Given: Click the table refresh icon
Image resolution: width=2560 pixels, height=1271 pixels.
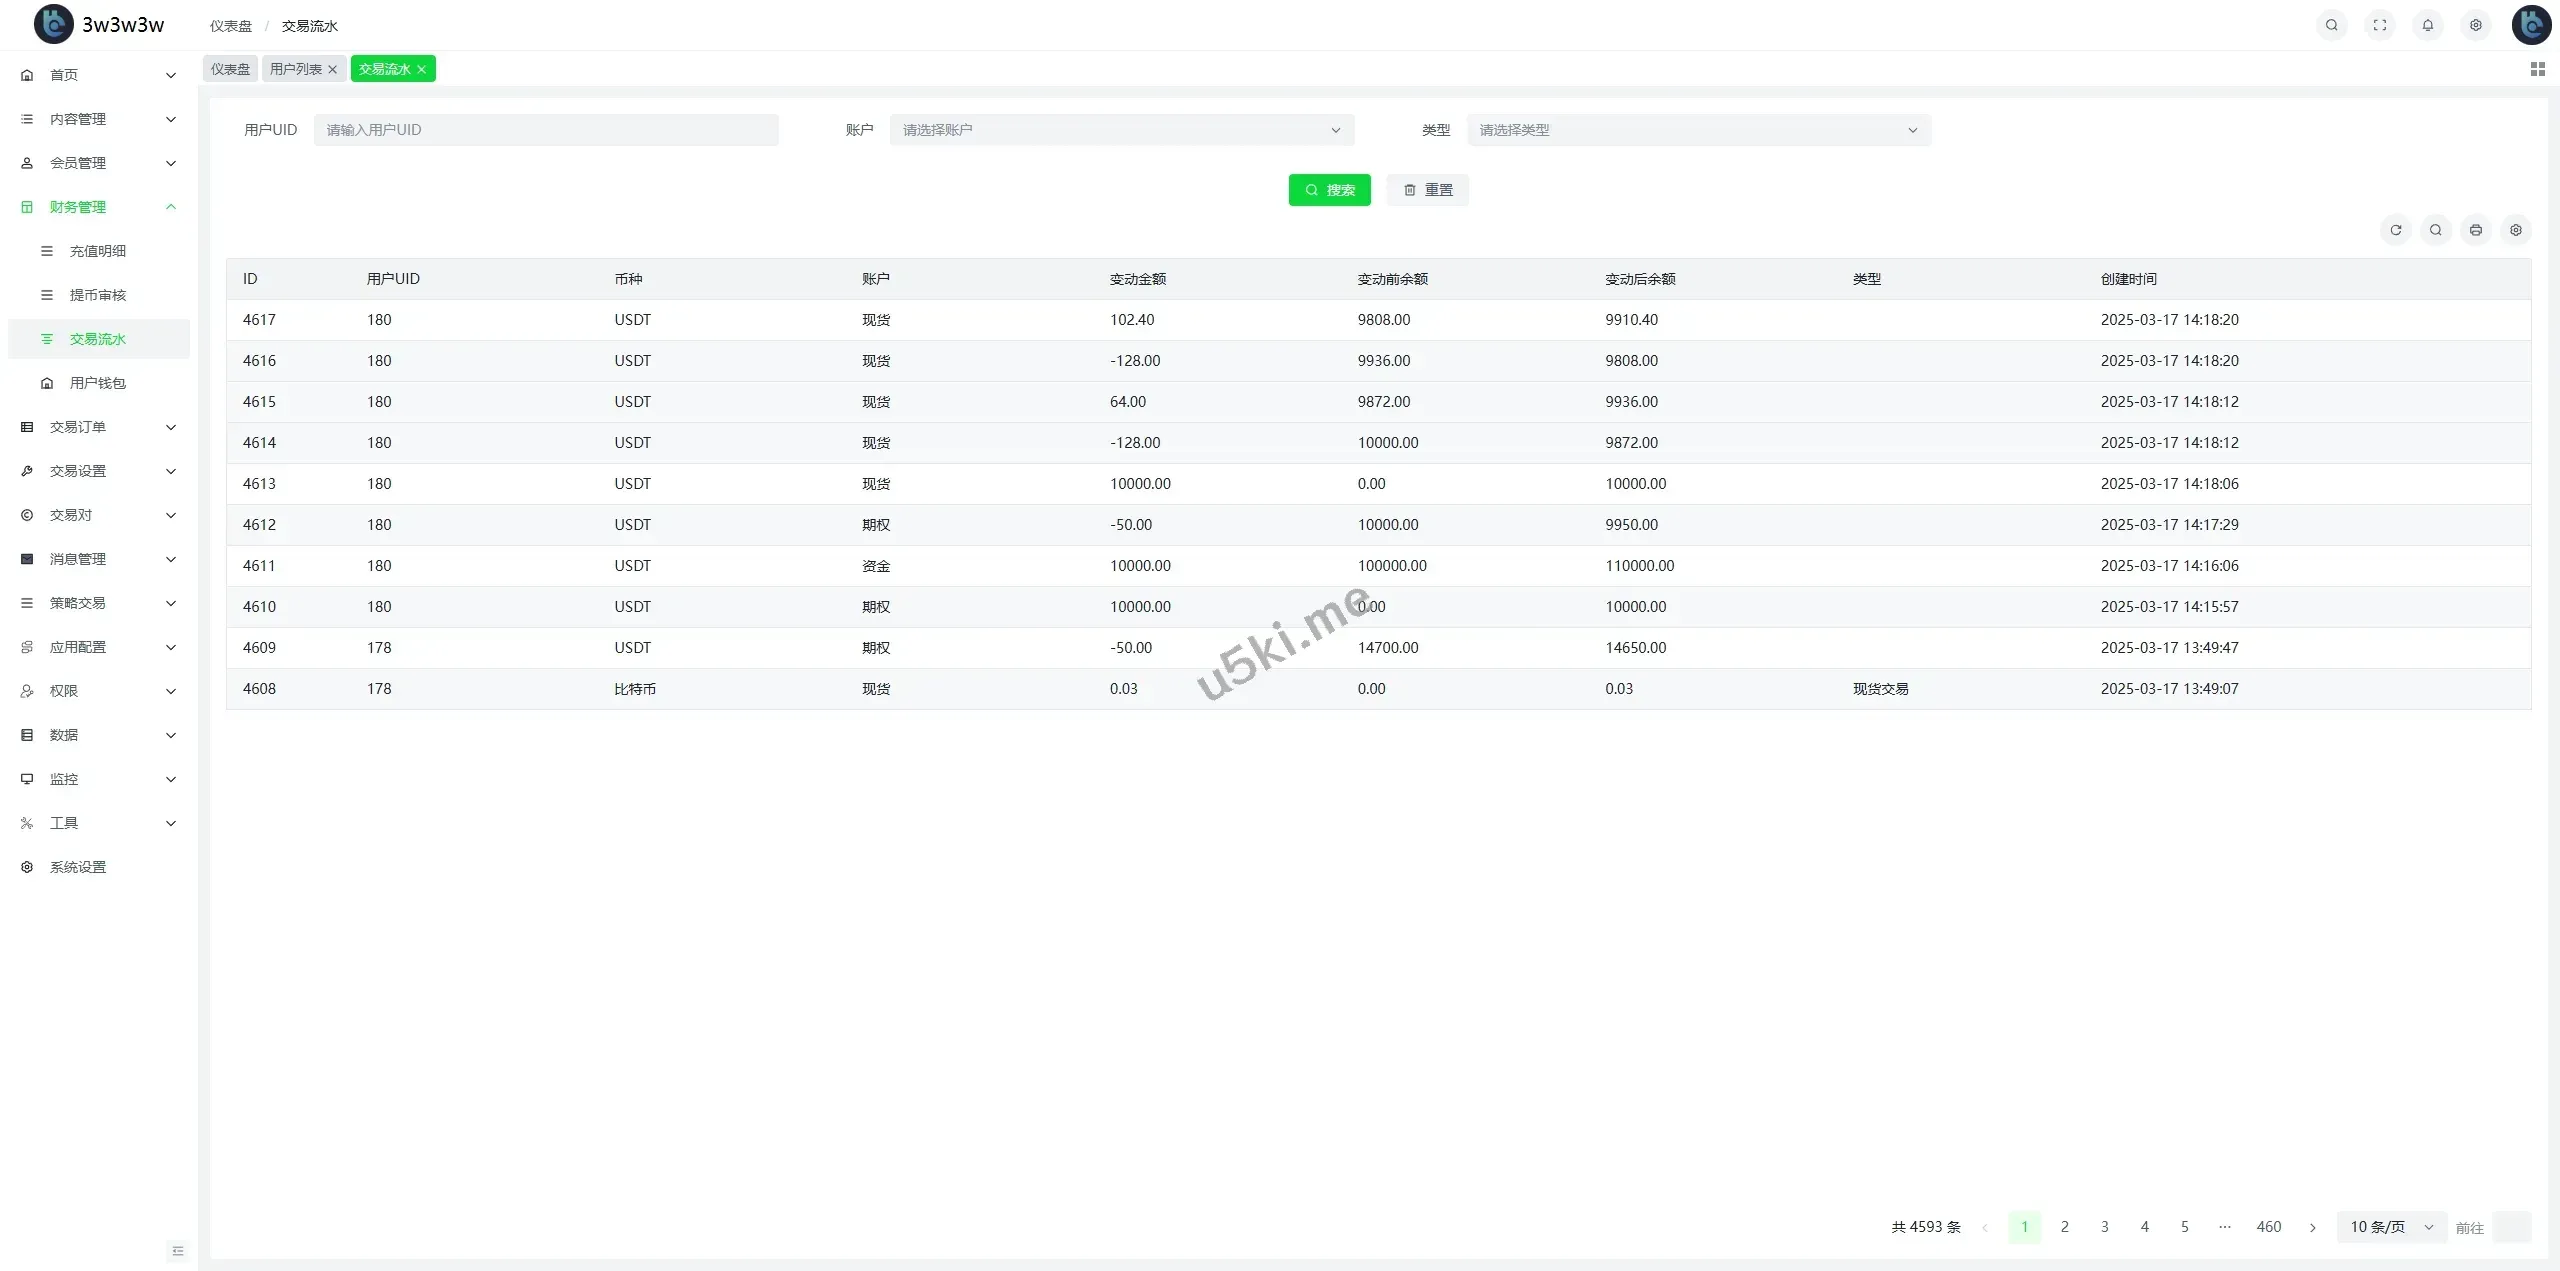Looking at the screenshot, I should tap(2395, 230).
